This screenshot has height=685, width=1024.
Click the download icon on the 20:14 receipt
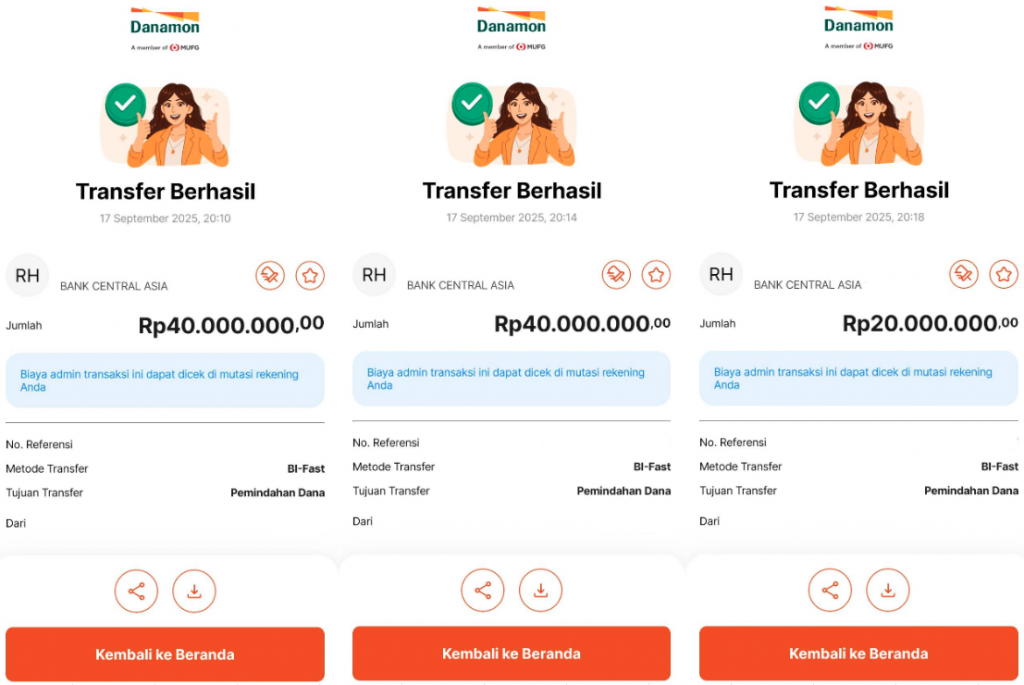click(541, 590)
